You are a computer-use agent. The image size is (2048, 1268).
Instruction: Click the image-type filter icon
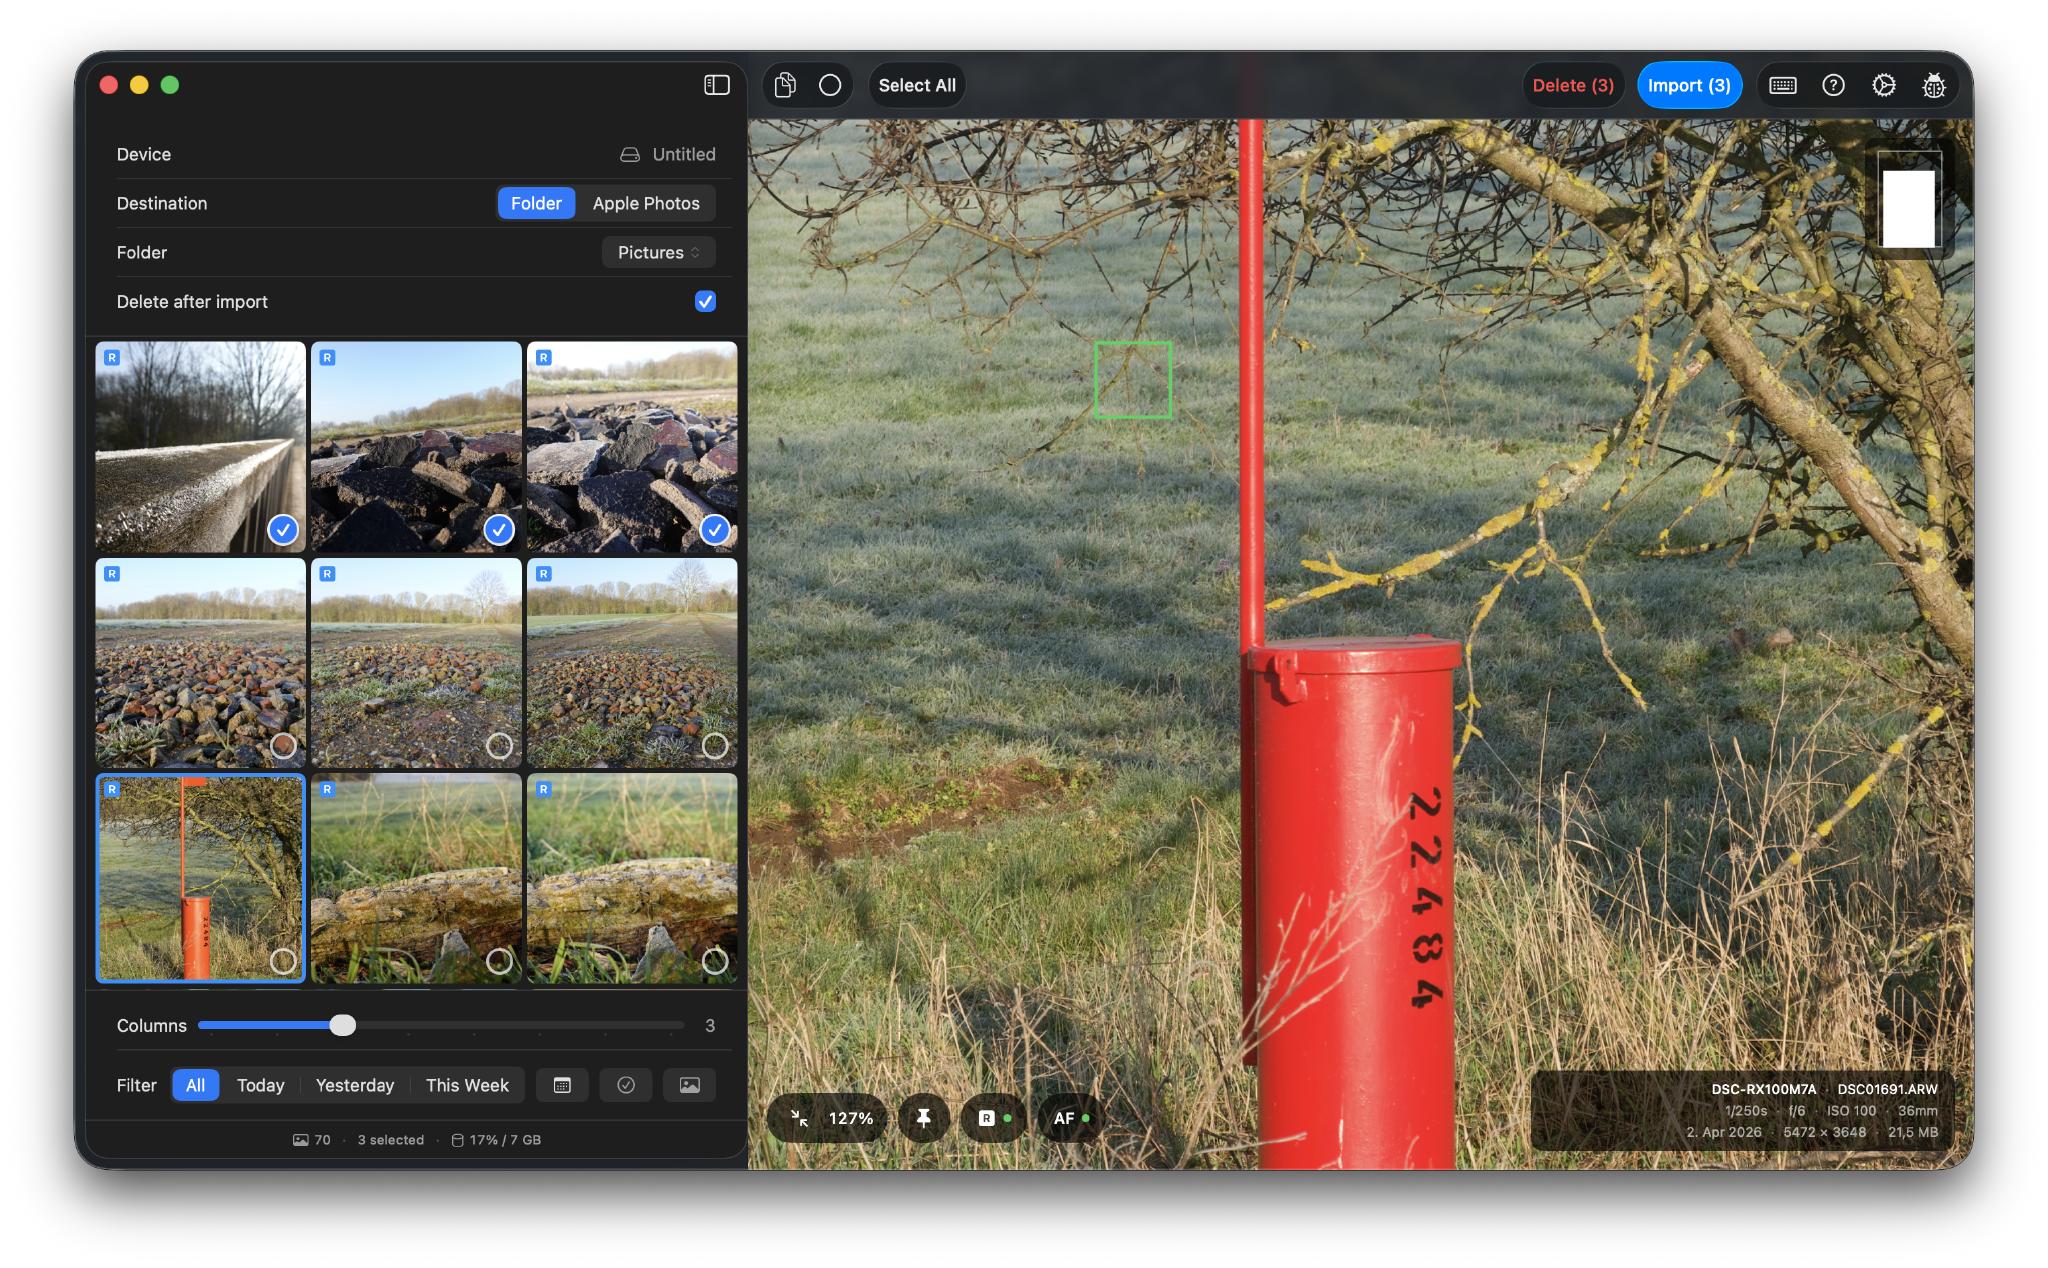[x=688, y=1084]
